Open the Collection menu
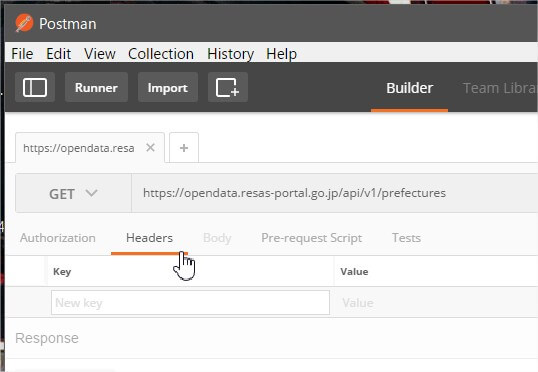Viewport: 538px width, 372px height. pos(161,54)
